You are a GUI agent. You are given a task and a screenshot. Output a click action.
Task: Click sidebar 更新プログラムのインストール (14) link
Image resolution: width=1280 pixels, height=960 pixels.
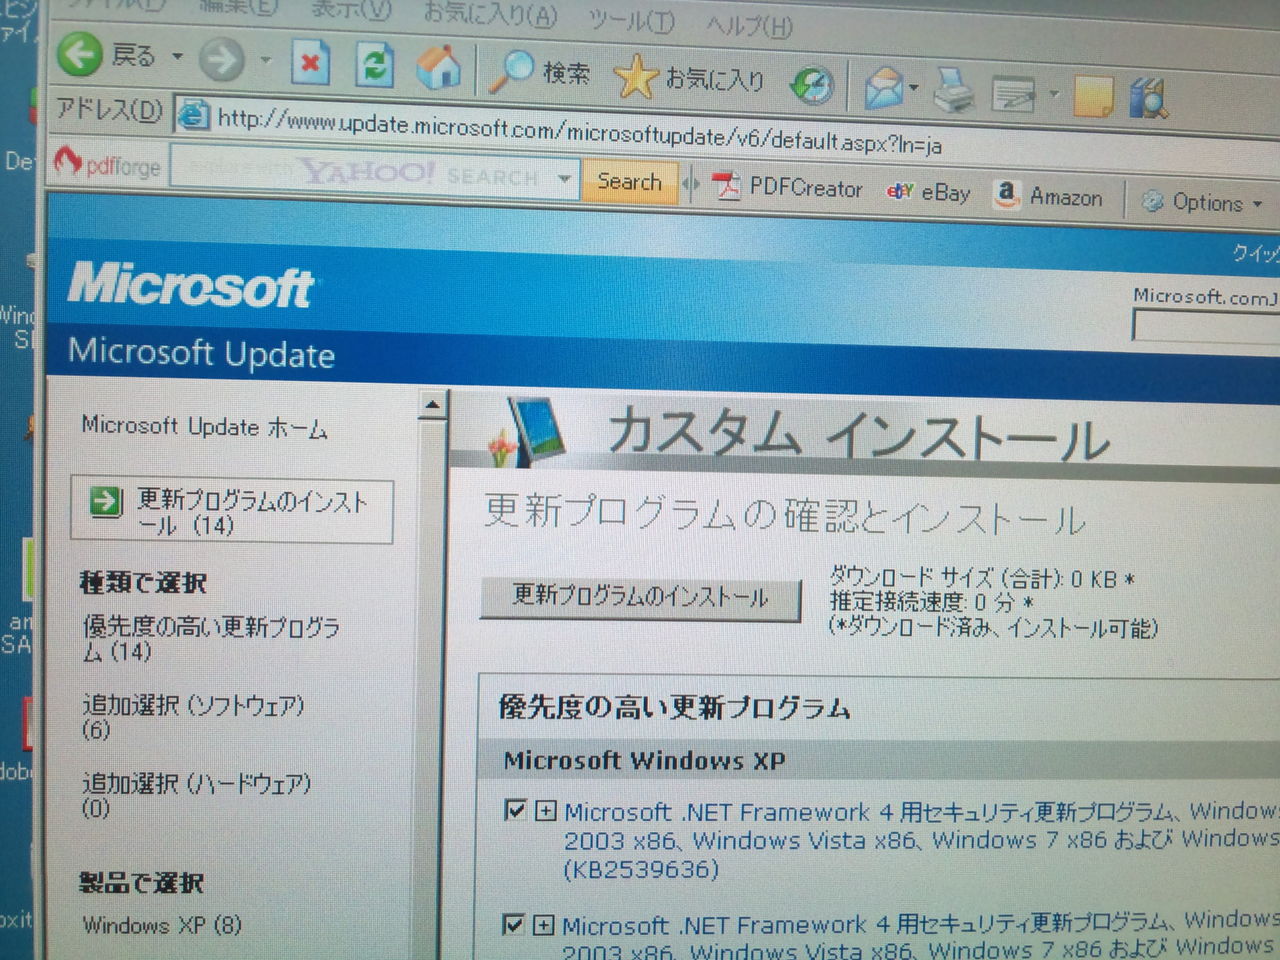coord(232,512)
